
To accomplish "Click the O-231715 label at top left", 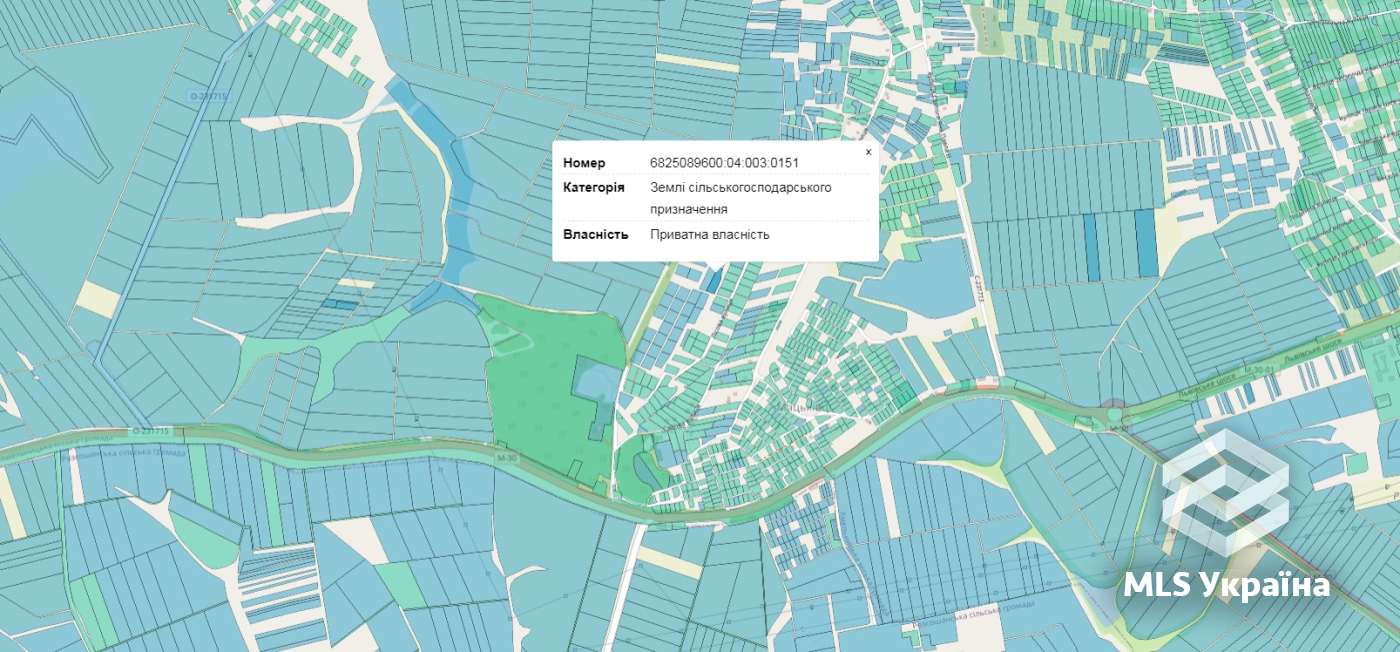I will coord(209,96).
